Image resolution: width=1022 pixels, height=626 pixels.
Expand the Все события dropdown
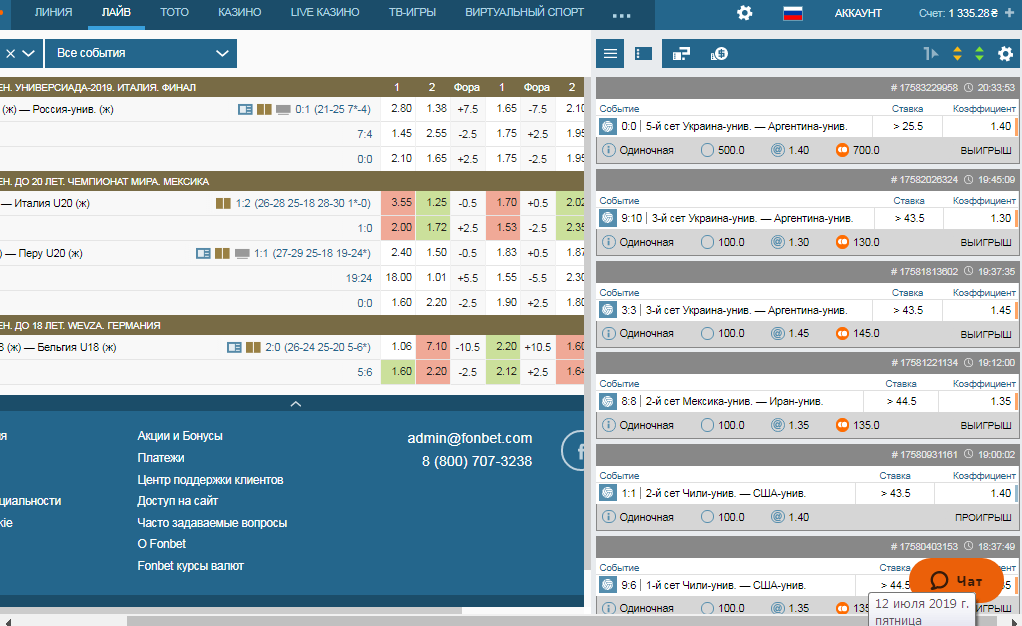coord(141,53)
